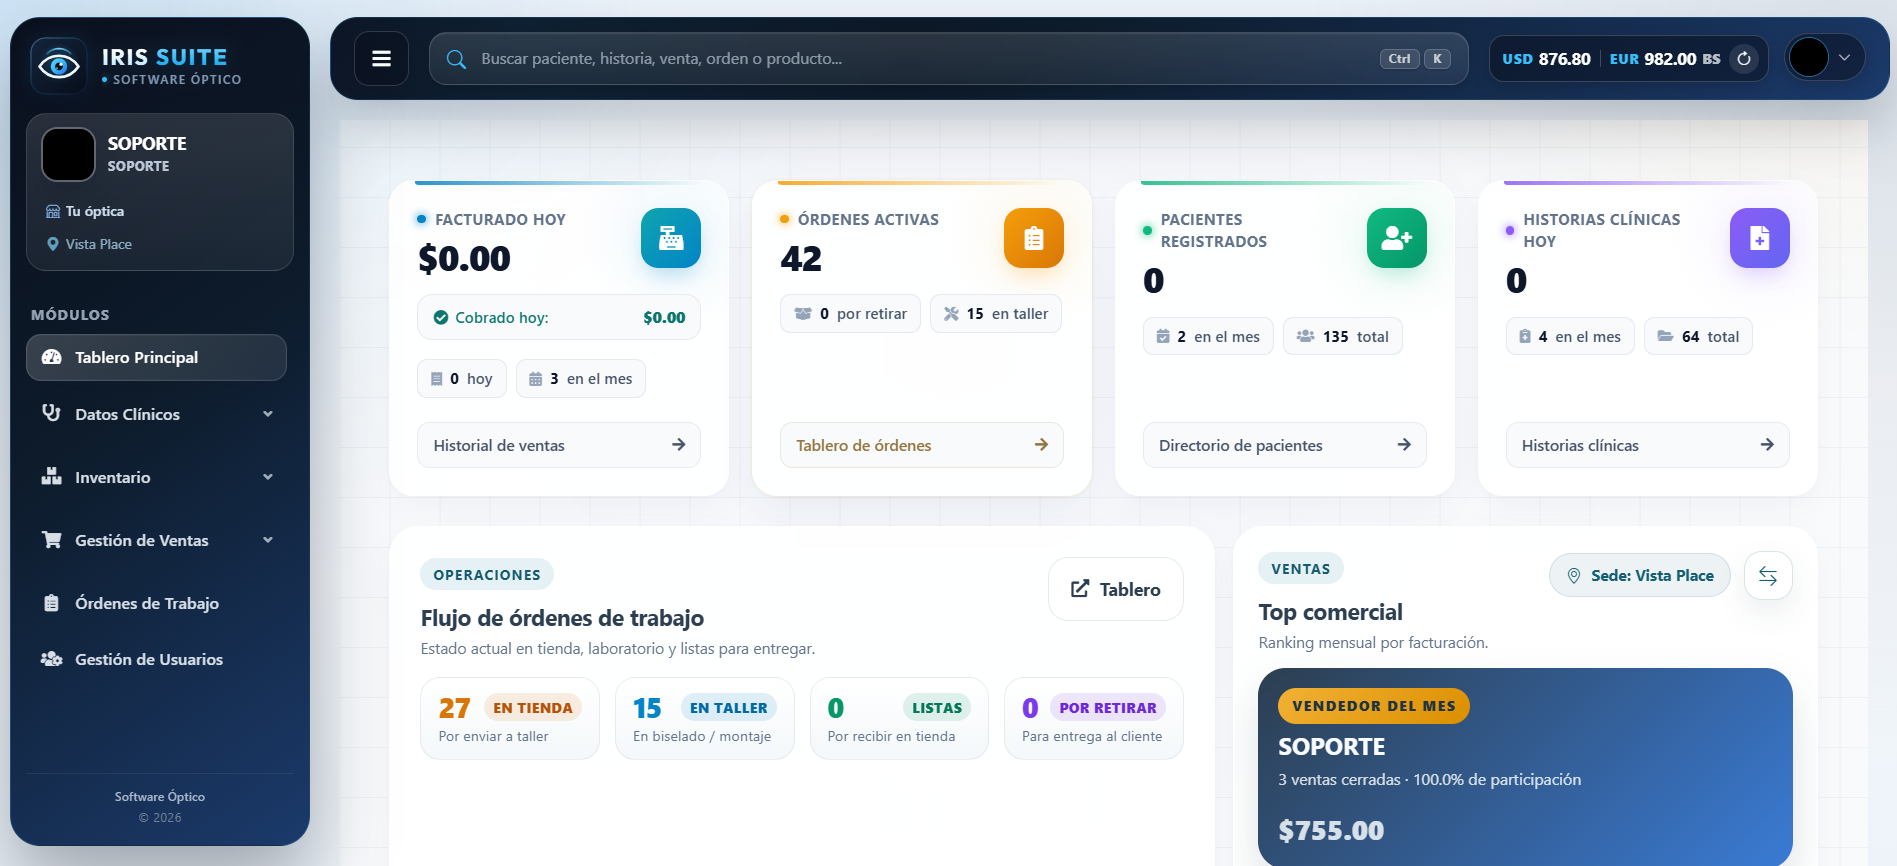Open Gestión de Usuarios module

pyautogui.click(x=156, y=659)
